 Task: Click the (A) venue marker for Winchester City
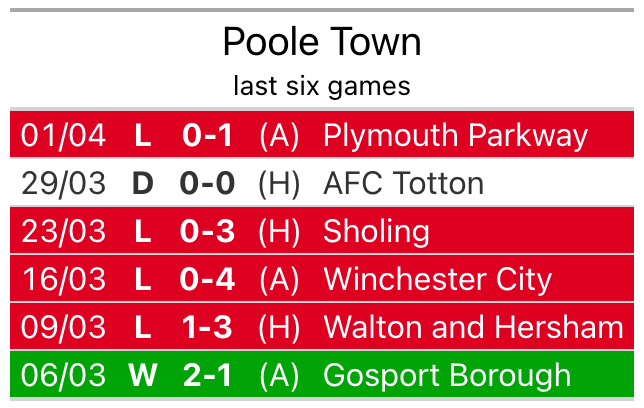(x=279, y=279)
